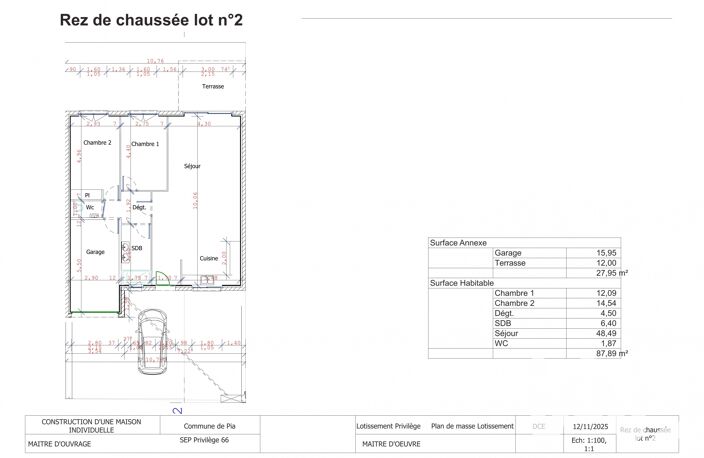Select the 'Séjour' room label

(192, 166)
